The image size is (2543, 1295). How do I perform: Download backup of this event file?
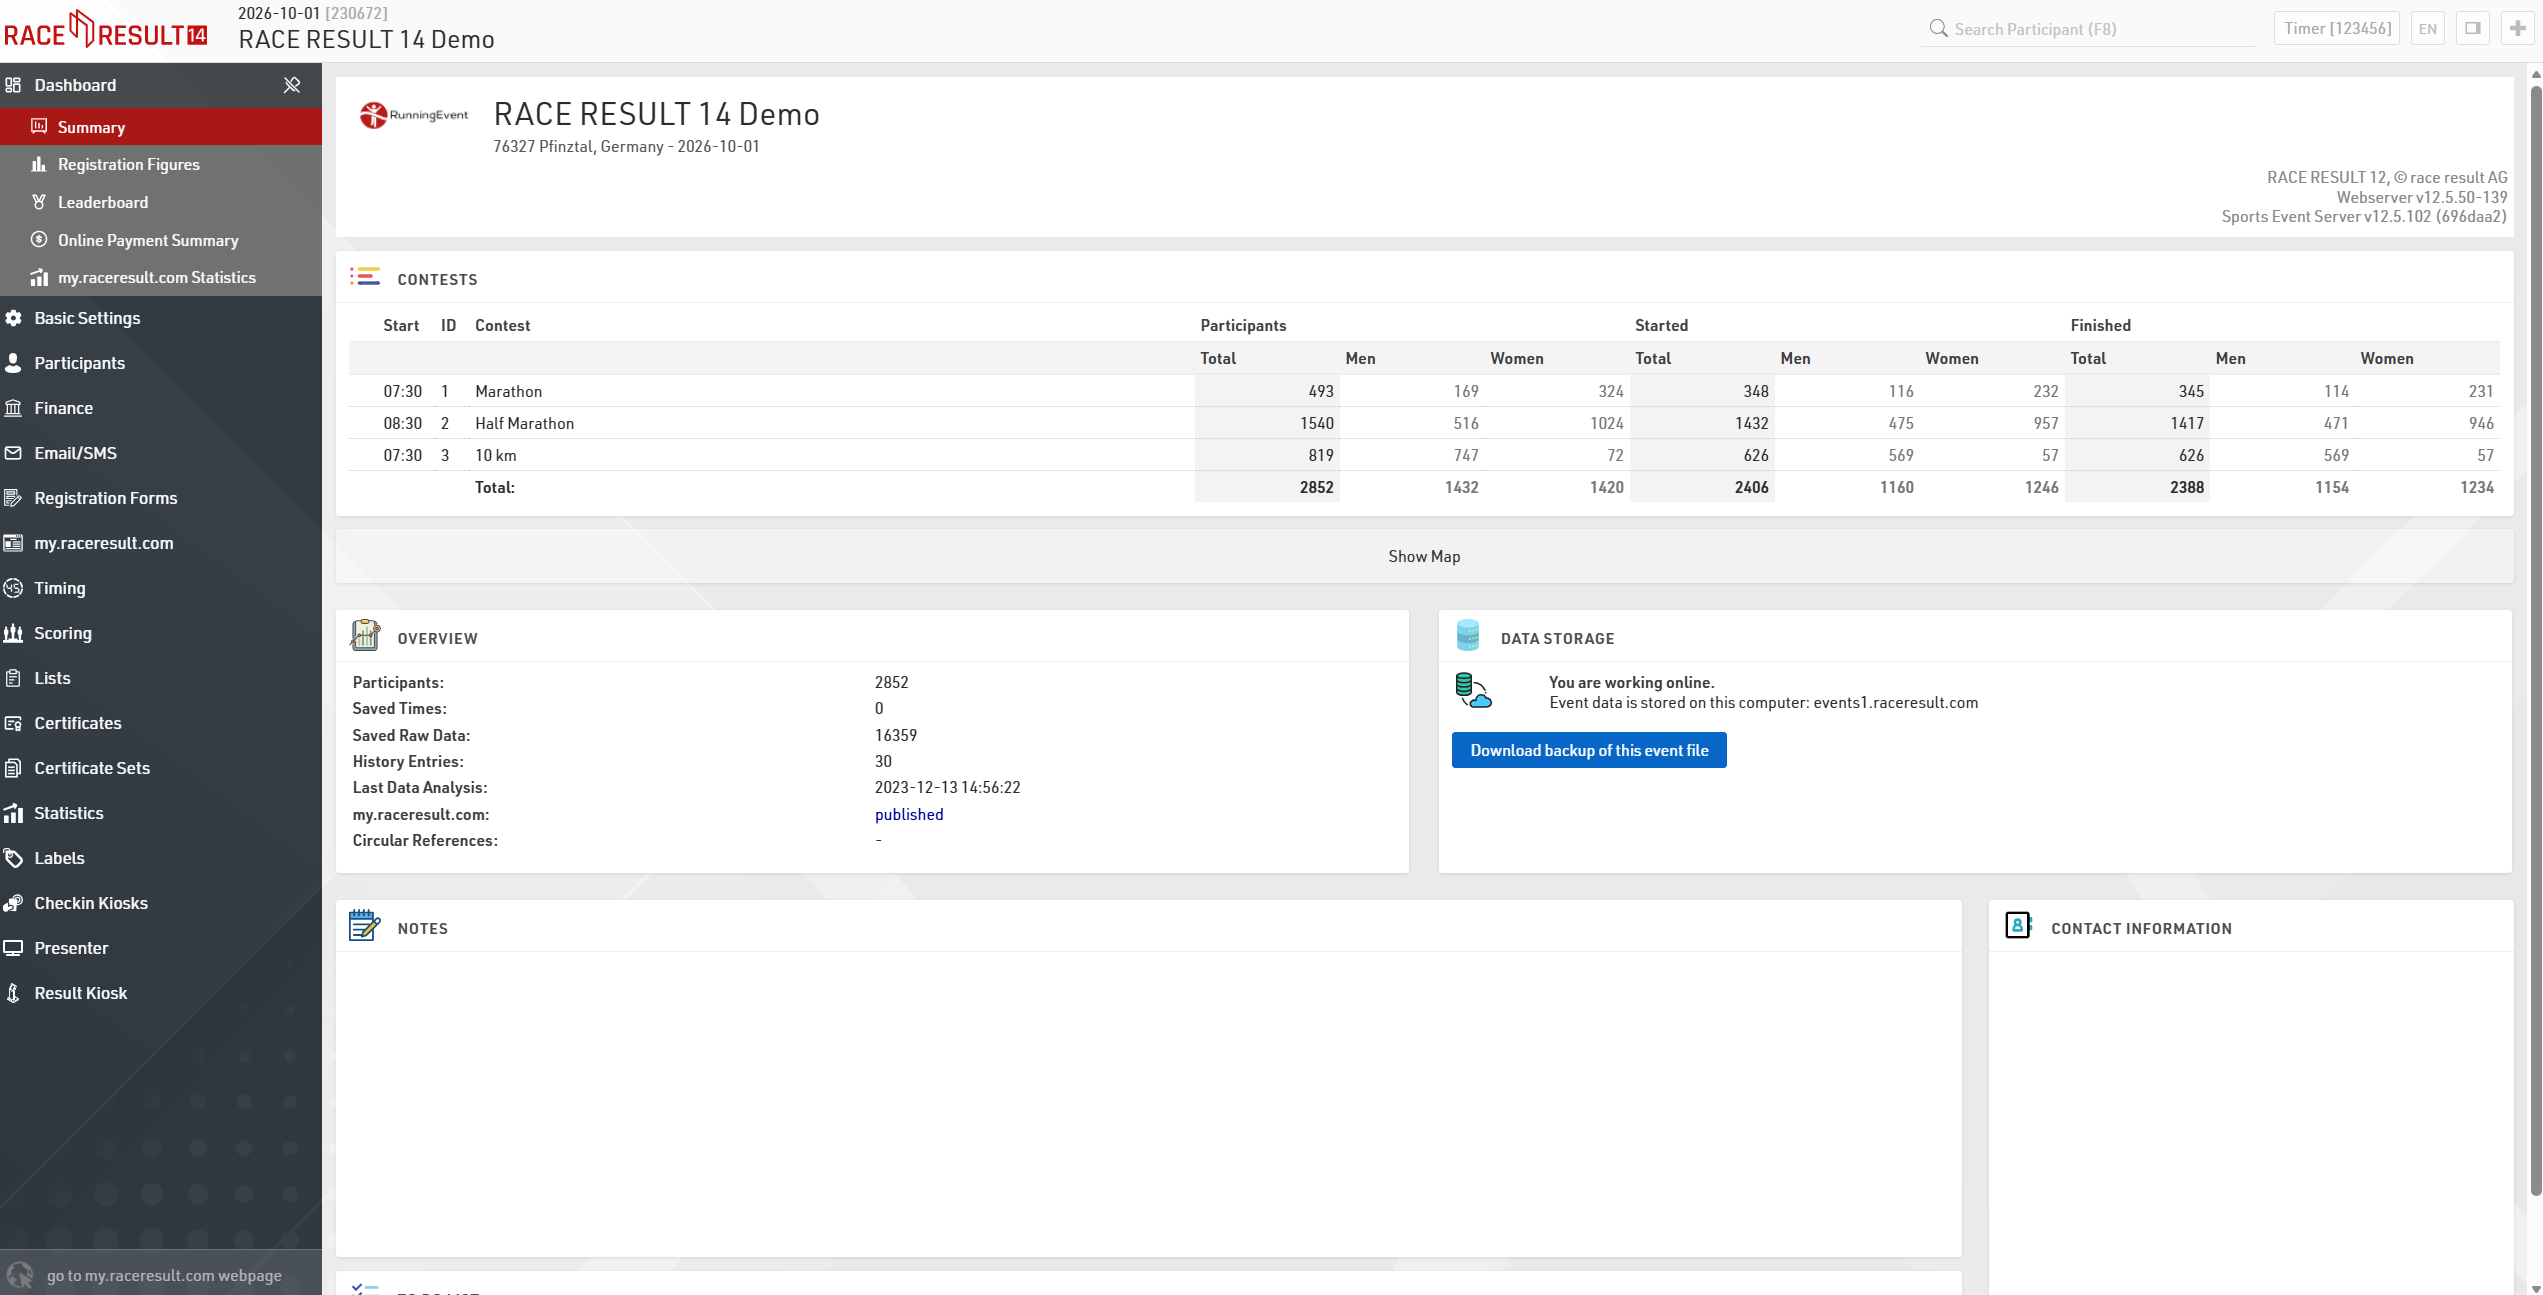pos(1588,750)
